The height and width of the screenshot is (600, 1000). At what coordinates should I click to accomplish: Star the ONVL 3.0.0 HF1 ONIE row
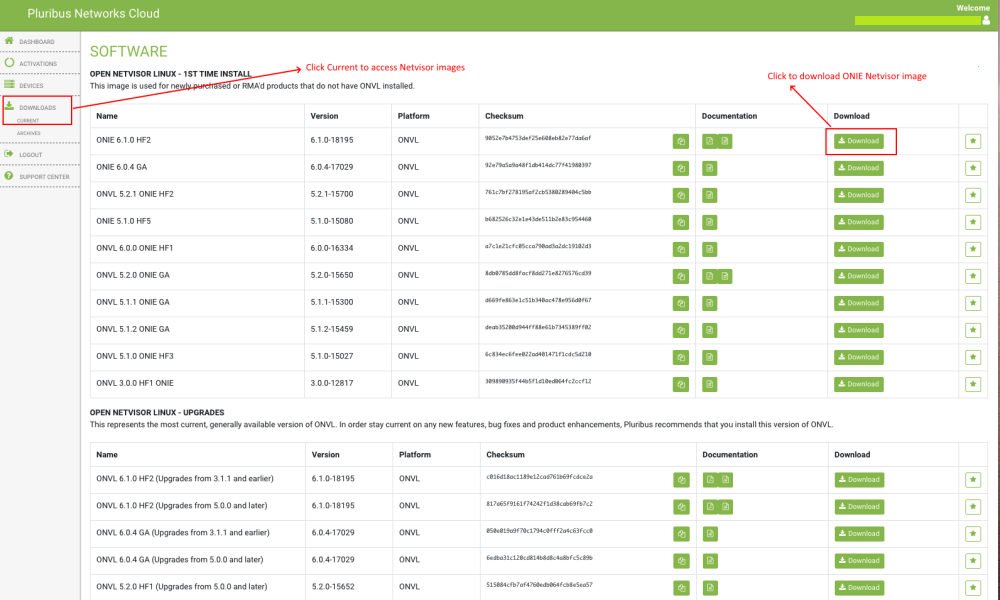click(973, 384)
